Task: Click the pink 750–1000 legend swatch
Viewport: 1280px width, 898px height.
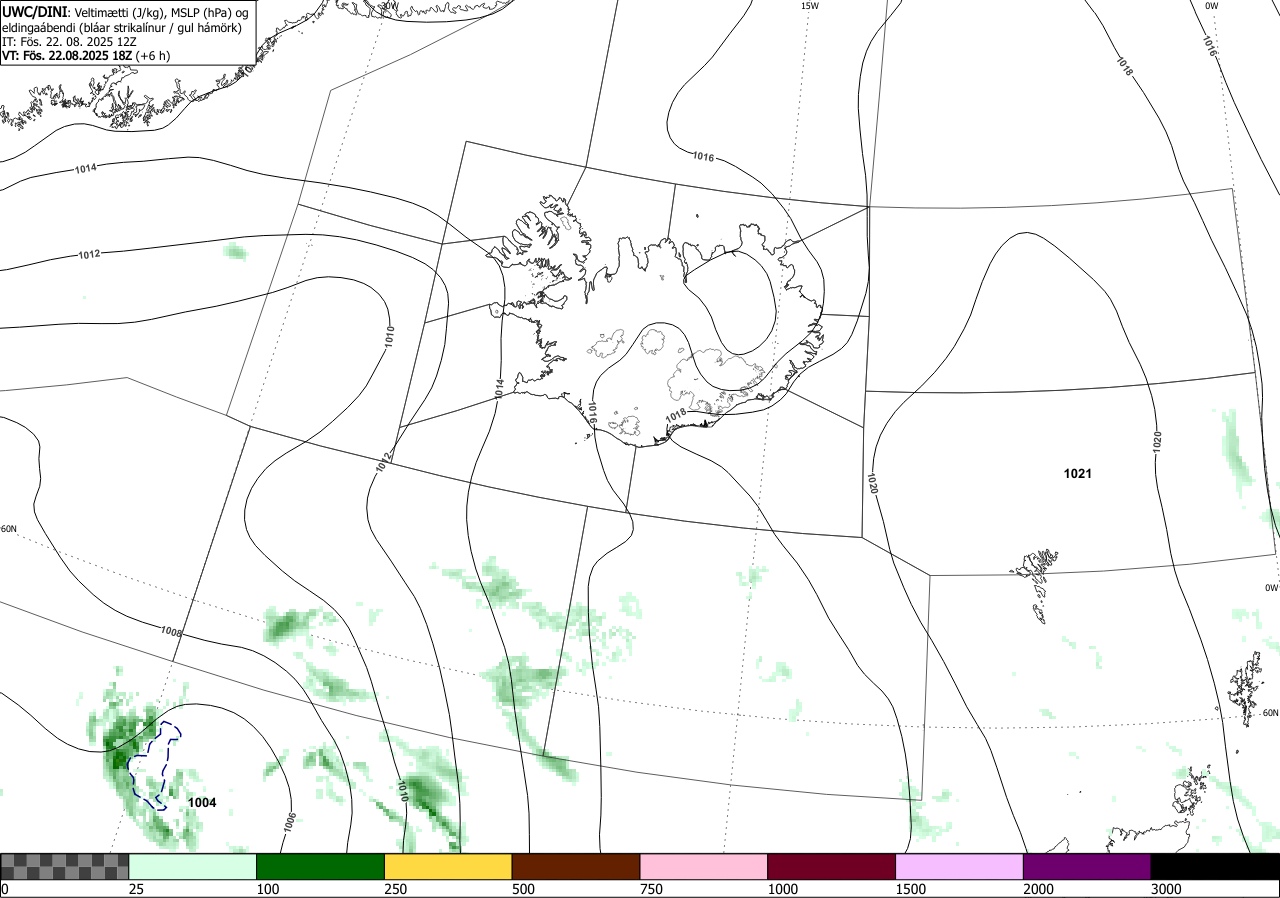Action: point(704,866)
